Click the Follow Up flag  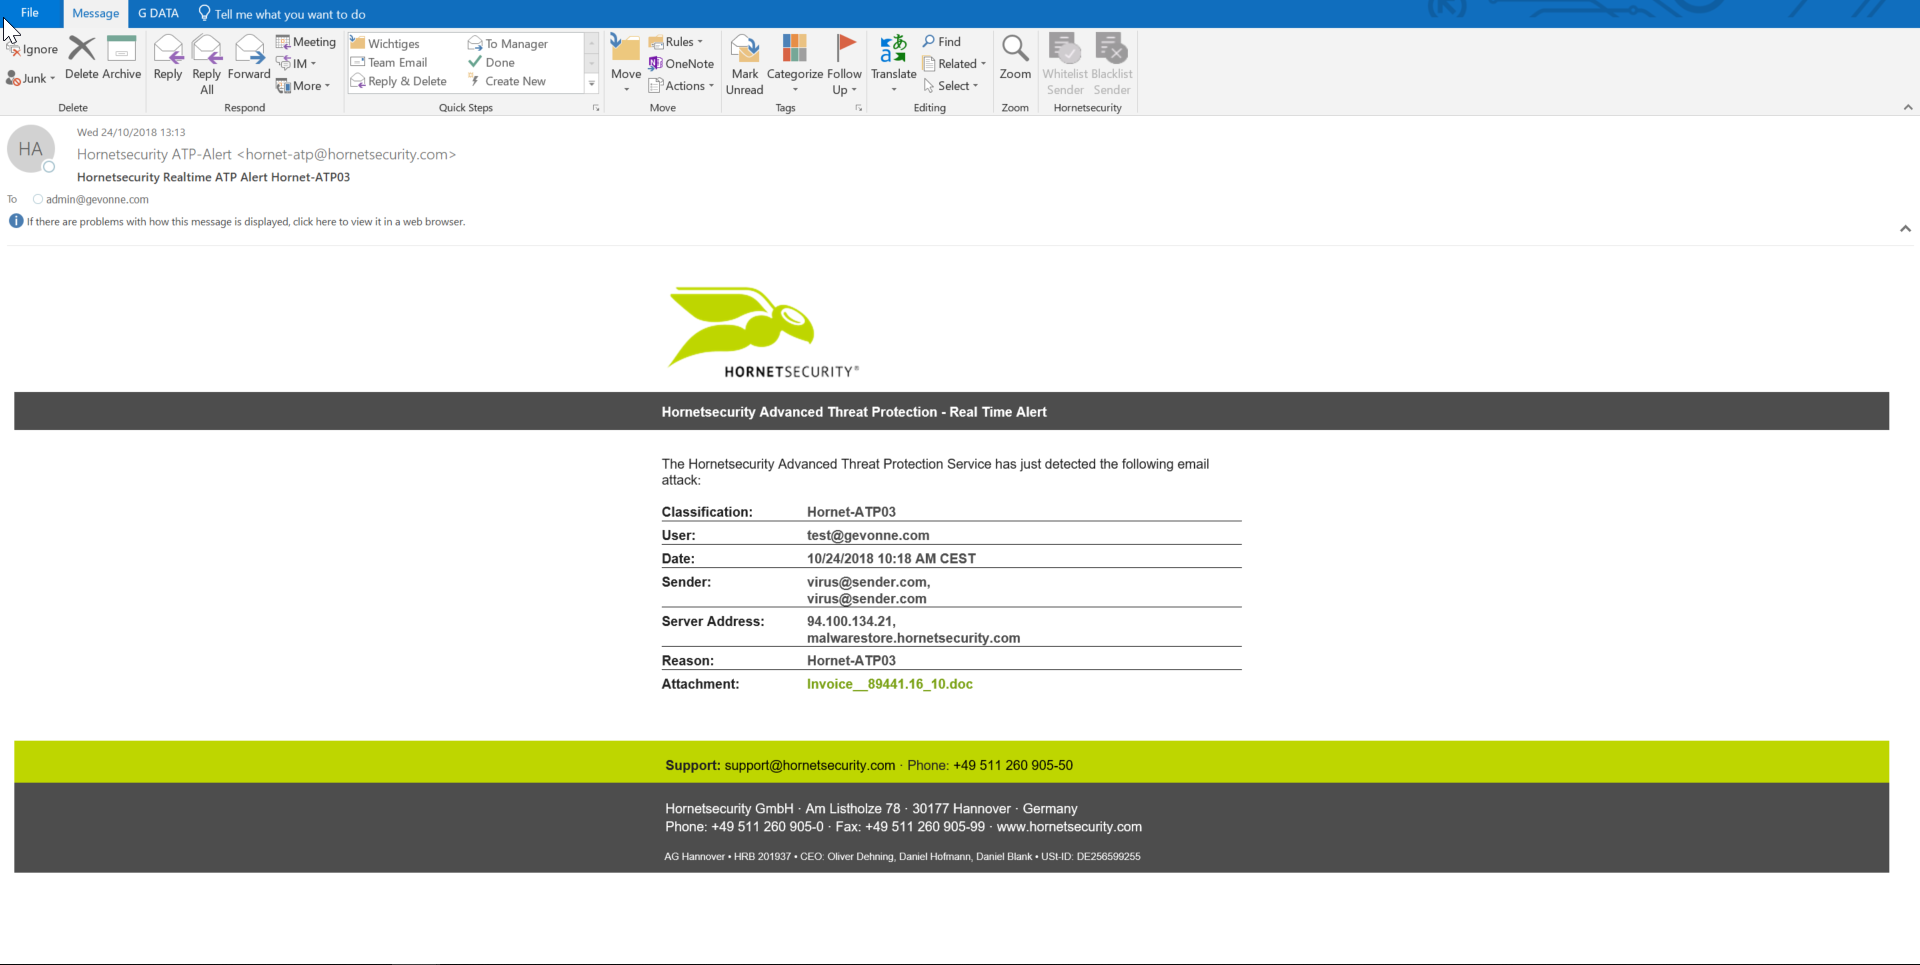(845, 65)
